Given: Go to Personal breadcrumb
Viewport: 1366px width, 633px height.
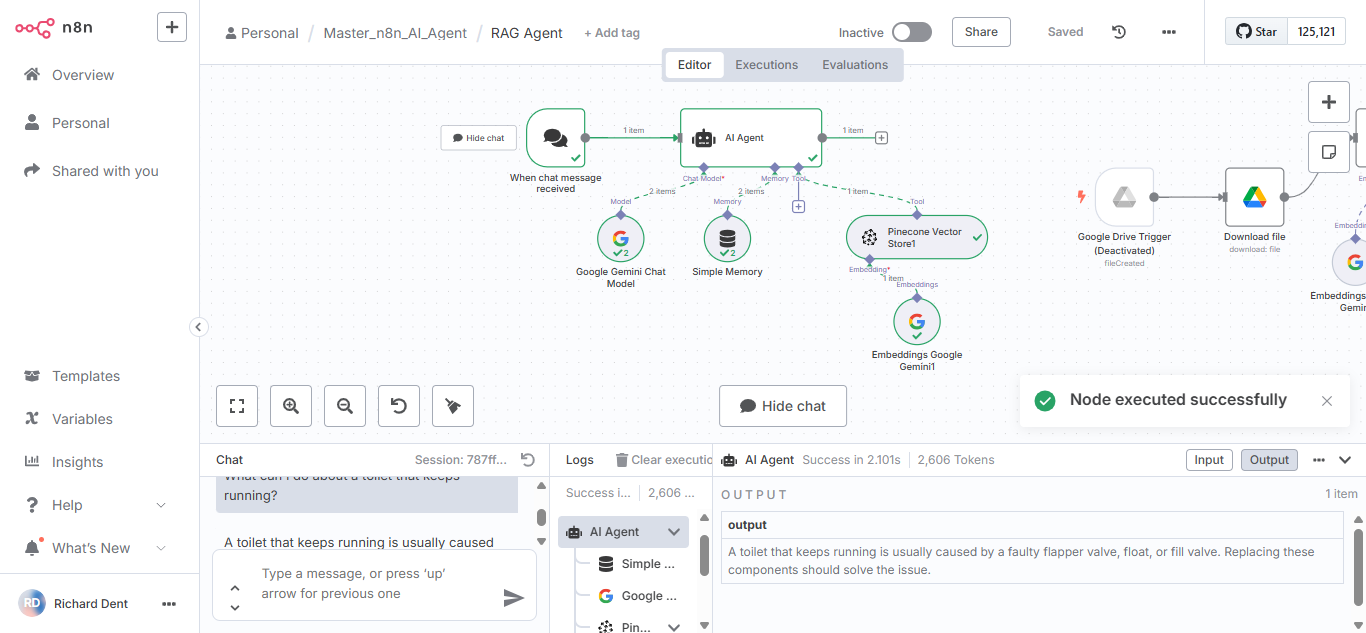Looking at the screenshot, I should click(x=262, y=33).
